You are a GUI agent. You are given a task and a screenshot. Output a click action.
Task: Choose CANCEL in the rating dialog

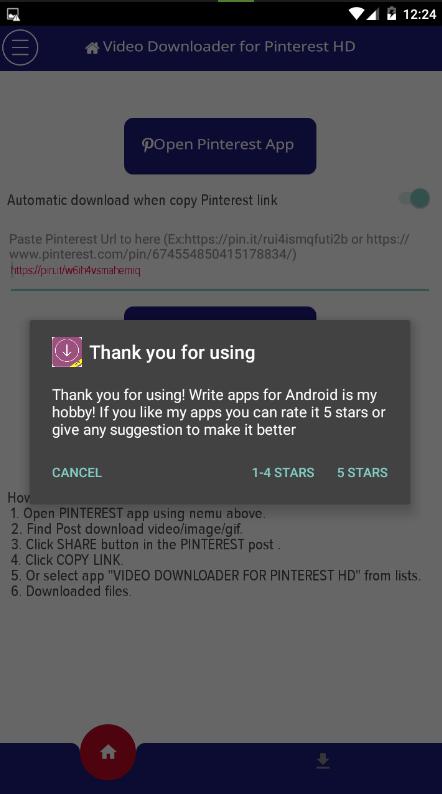tap(77, 472)
